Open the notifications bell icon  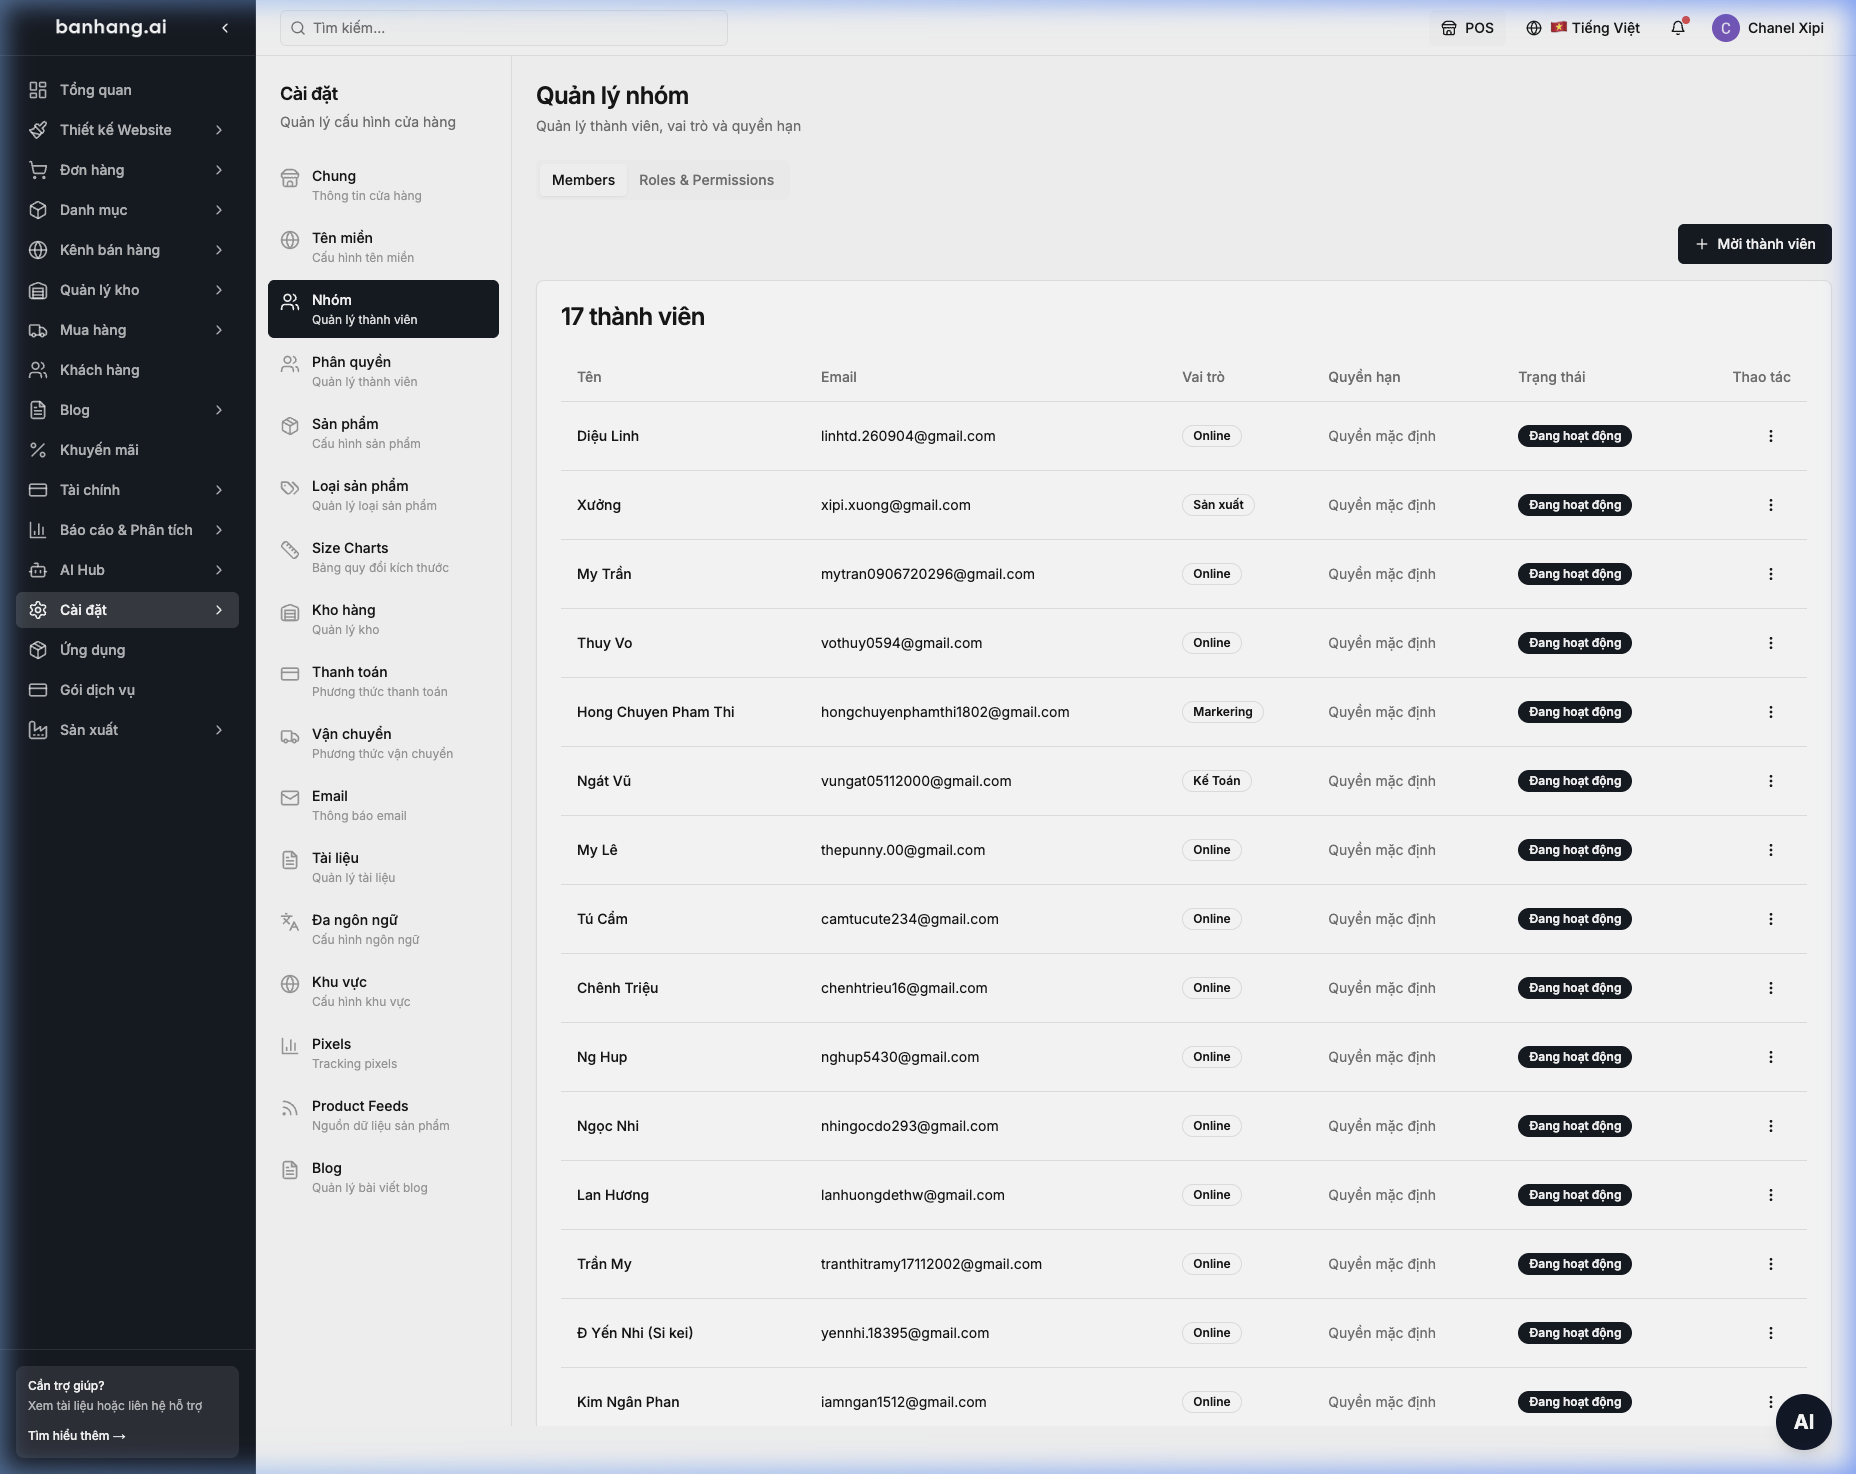[1678, 28]
